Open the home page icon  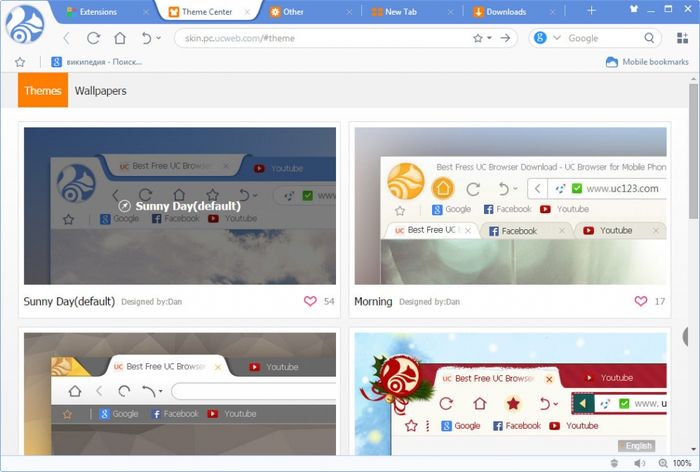click(x=120, y=38)
